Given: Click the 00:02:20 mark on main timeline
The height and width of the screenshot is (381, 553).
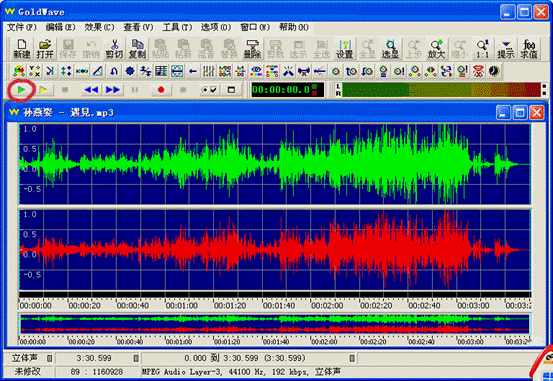Looking at the screenshot, I should tap(376, 306).
